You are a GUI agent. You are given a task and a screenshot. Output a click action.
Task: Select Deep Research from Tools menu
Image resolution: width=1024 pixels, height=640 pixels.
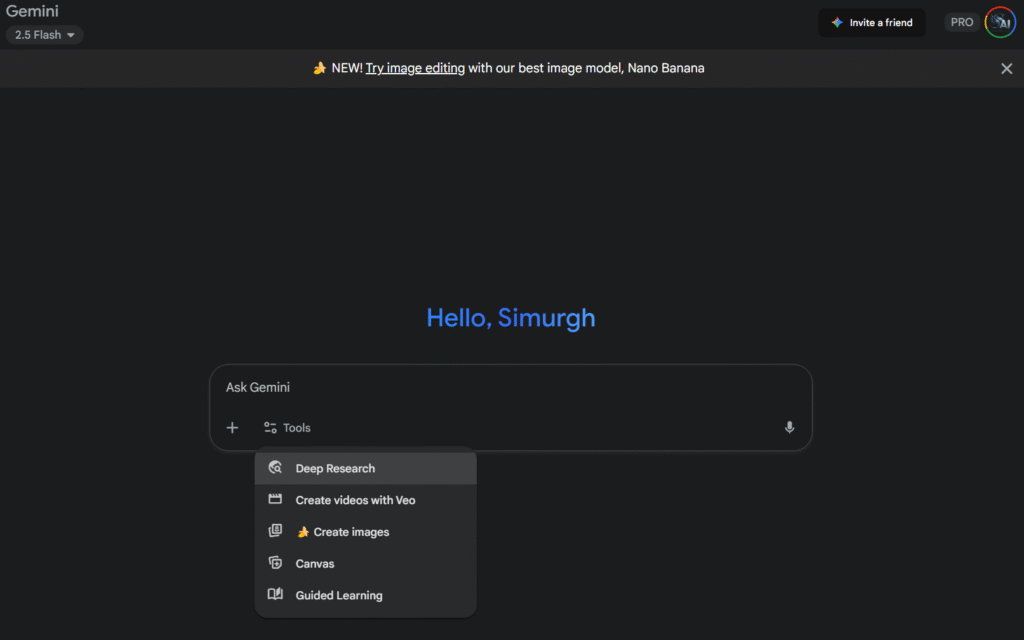pos(335,468)
